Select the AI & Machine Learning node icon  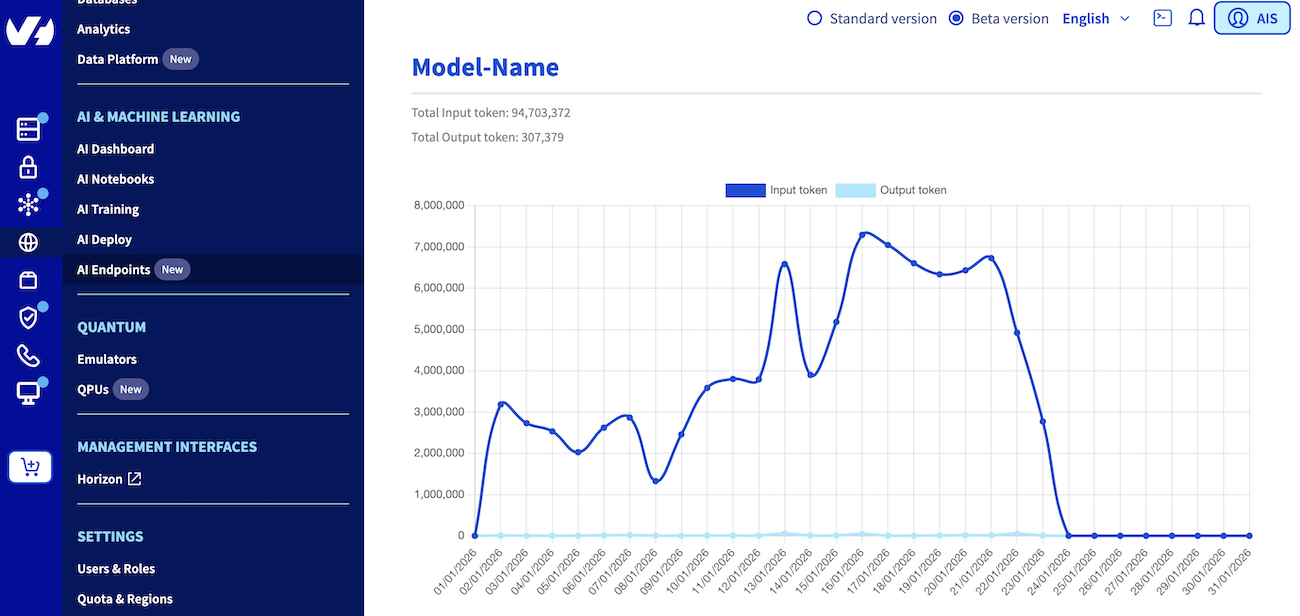coord(30,204)
